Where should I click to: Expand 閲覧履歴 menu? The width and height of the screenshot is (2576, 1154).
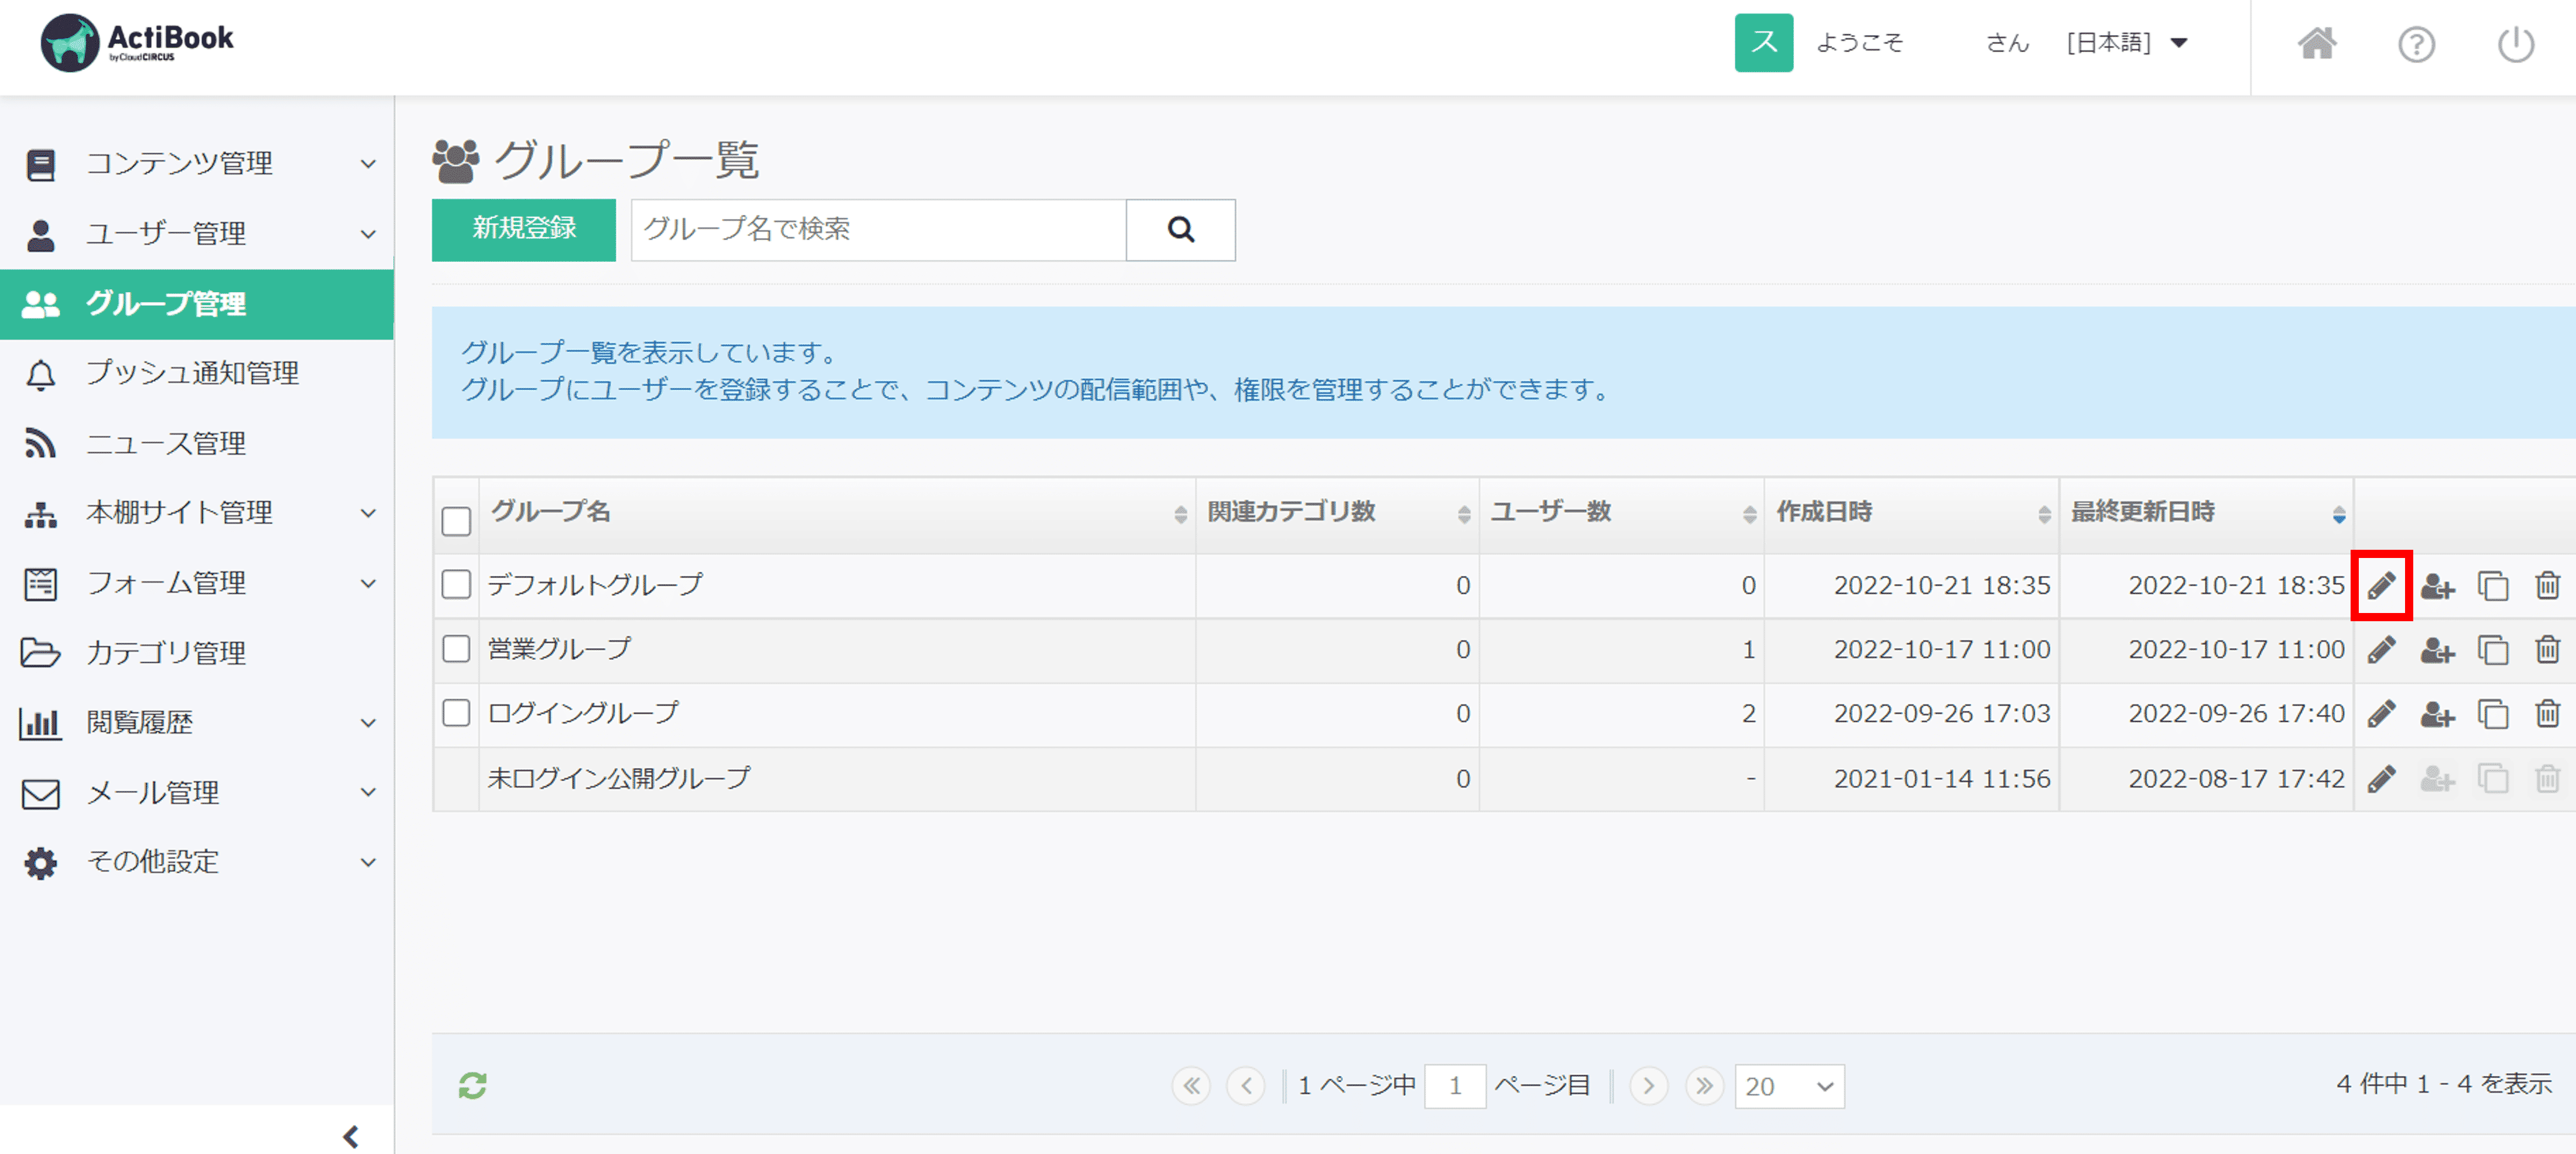pyautogui.click(x=197, y=722)
